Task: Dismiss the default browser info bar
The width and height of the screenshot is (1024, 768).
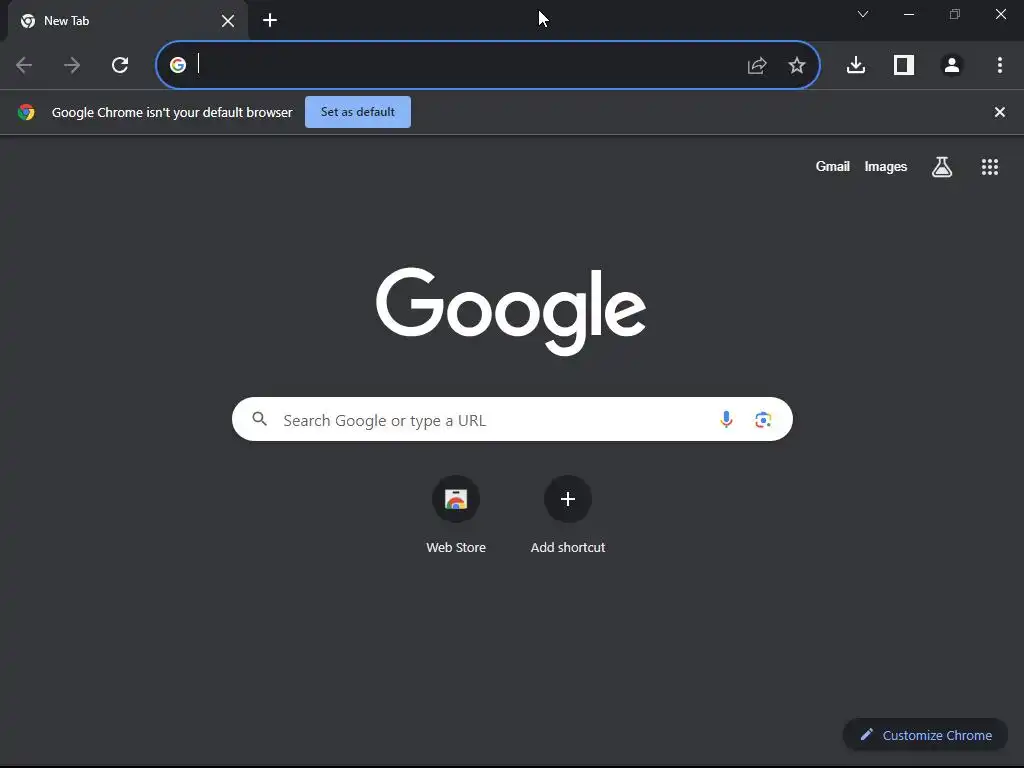Action: pyautogui.click(x=1000, y=112)
